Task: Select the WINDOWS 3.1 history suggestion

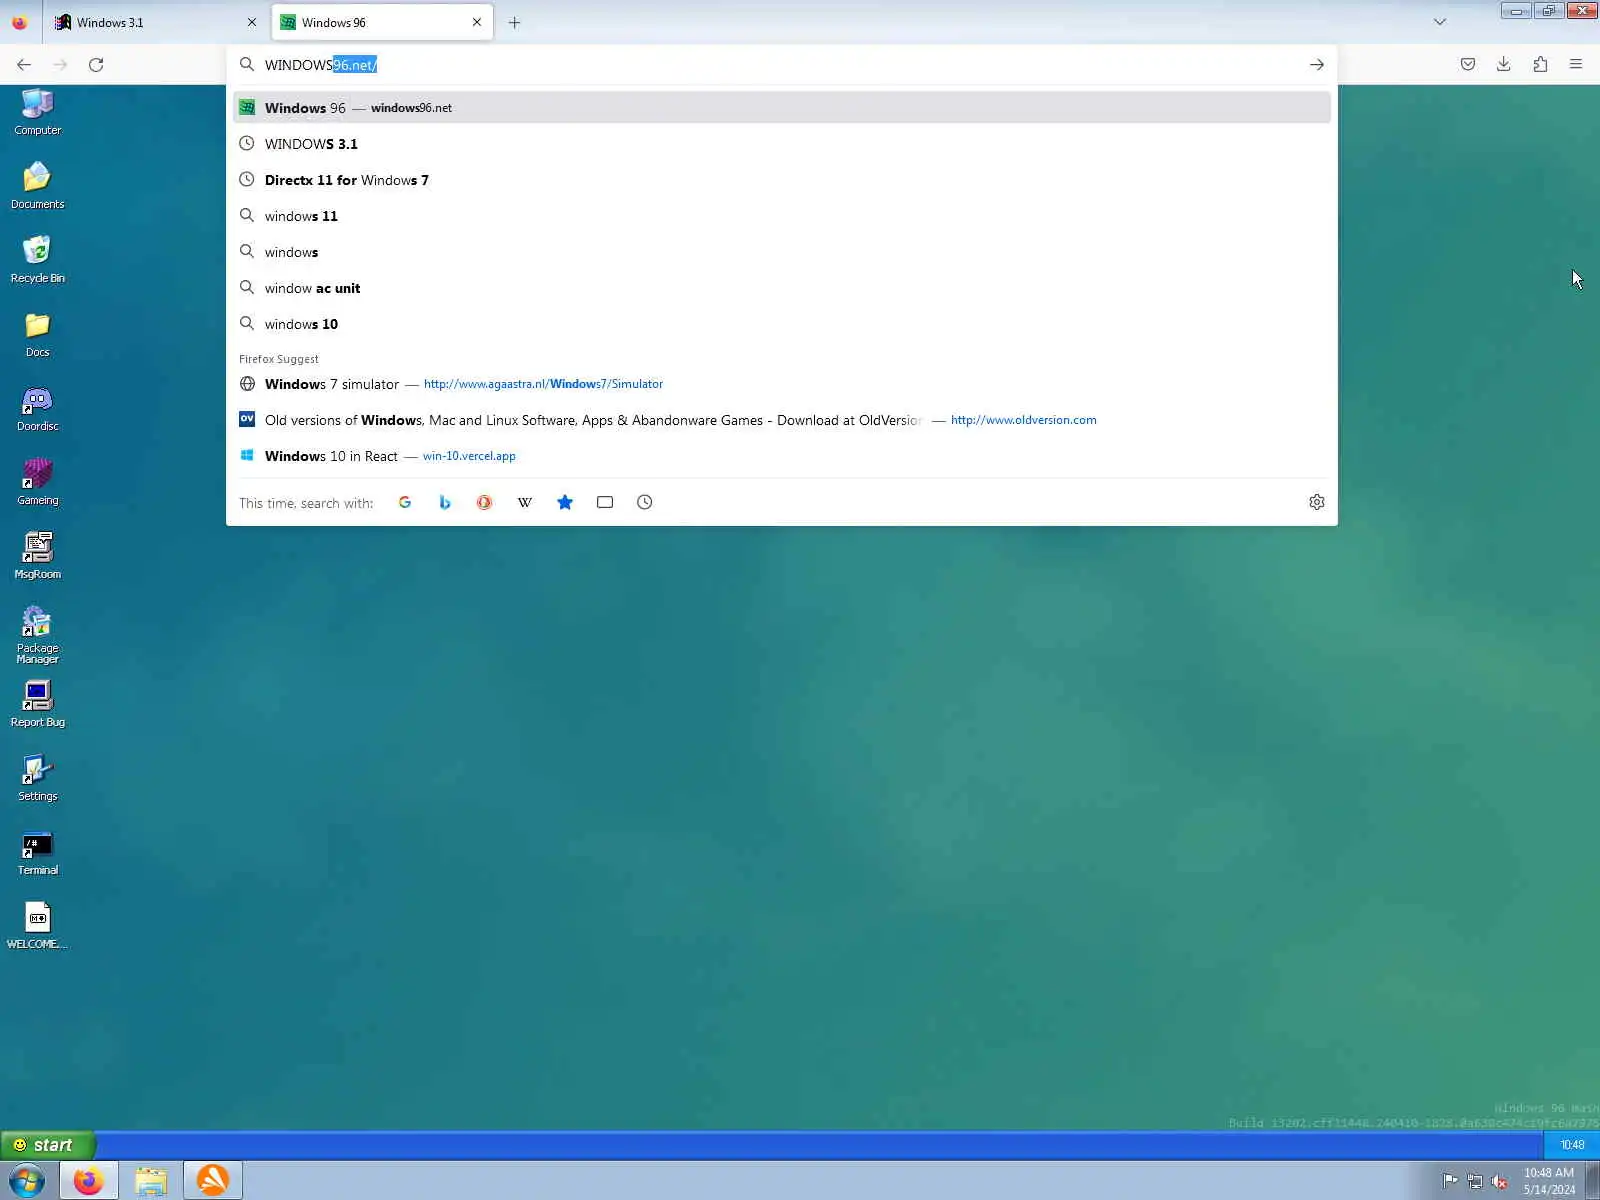Action: pos(782,144)
